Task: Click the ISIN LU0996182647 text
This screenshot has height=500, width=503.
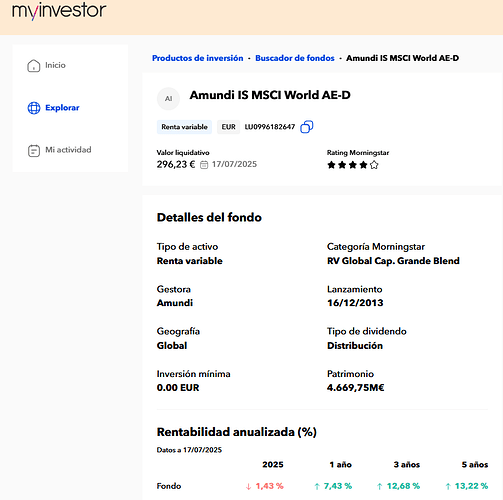Action: point(270,127)
